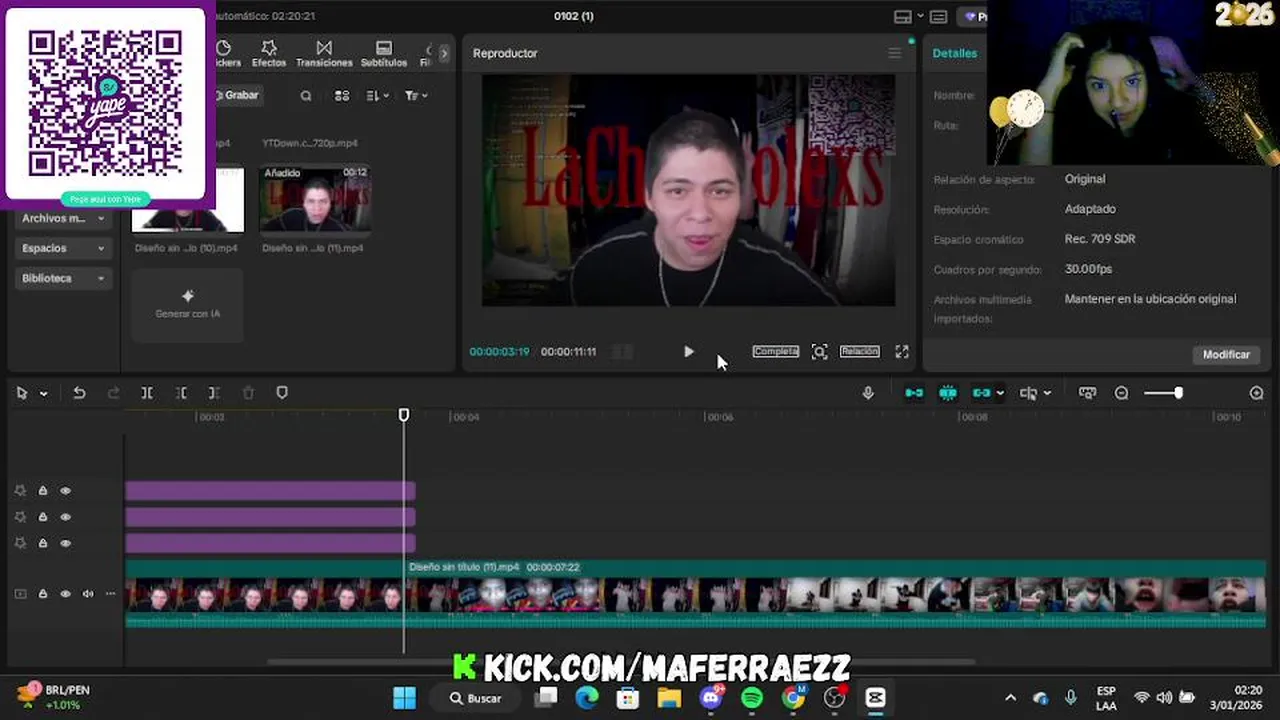The width and height of the screenshot is (1280, 720).
Task: Expand the Biblioteca dropdown
Action: coord(63,278)
